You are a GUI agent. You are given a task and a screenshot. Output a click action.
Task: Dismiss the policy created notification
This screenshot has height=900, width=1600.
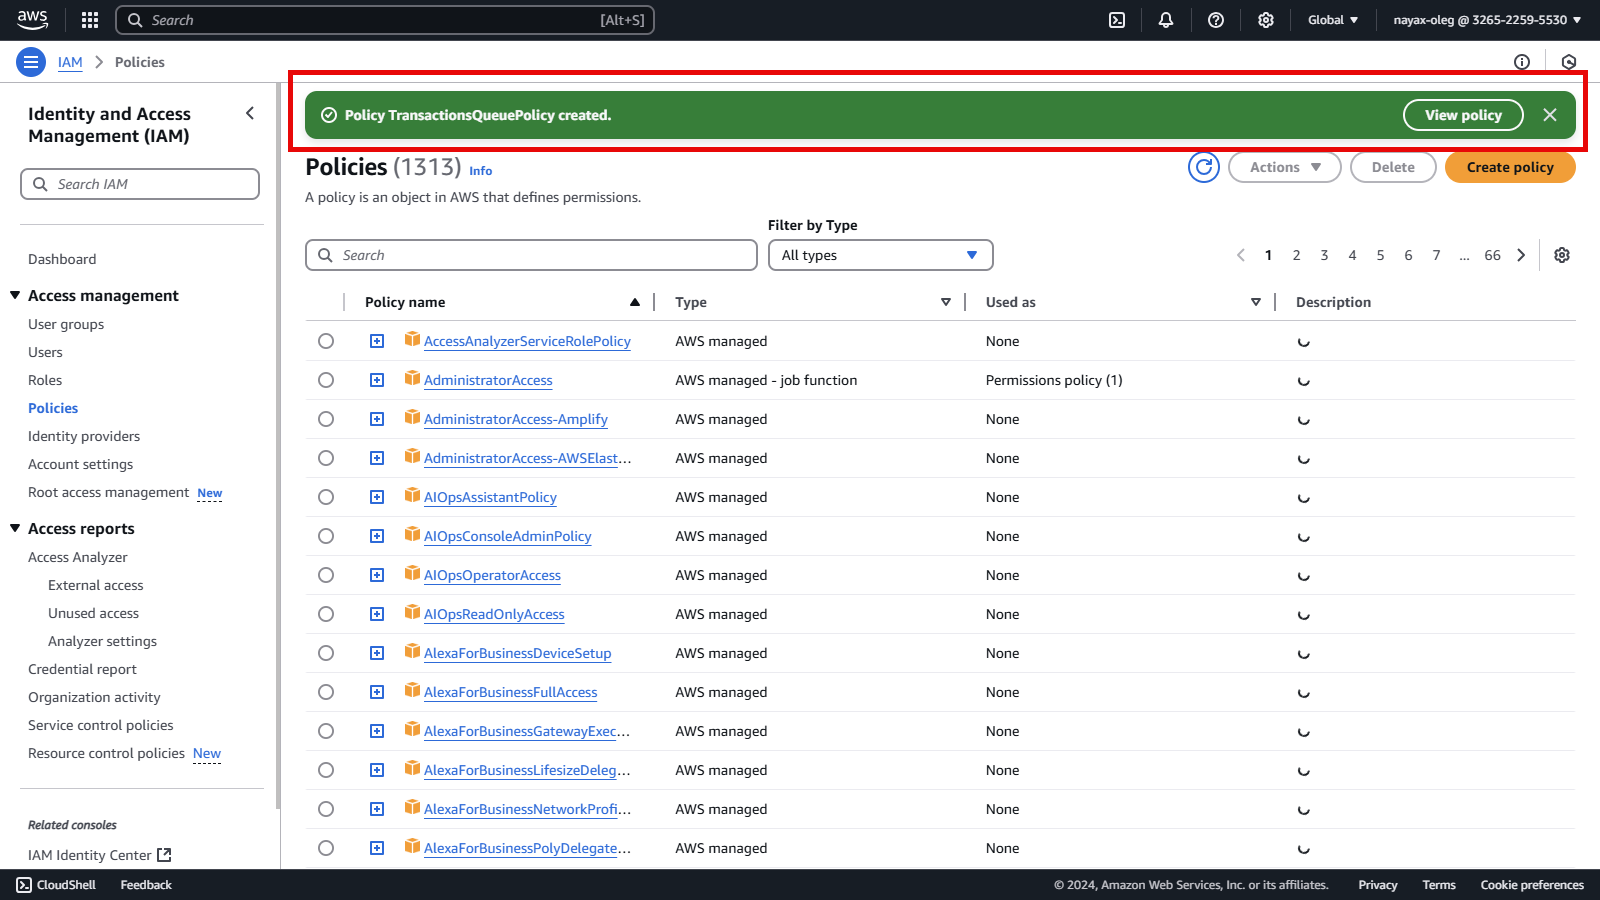click(x=1550, y=115)
